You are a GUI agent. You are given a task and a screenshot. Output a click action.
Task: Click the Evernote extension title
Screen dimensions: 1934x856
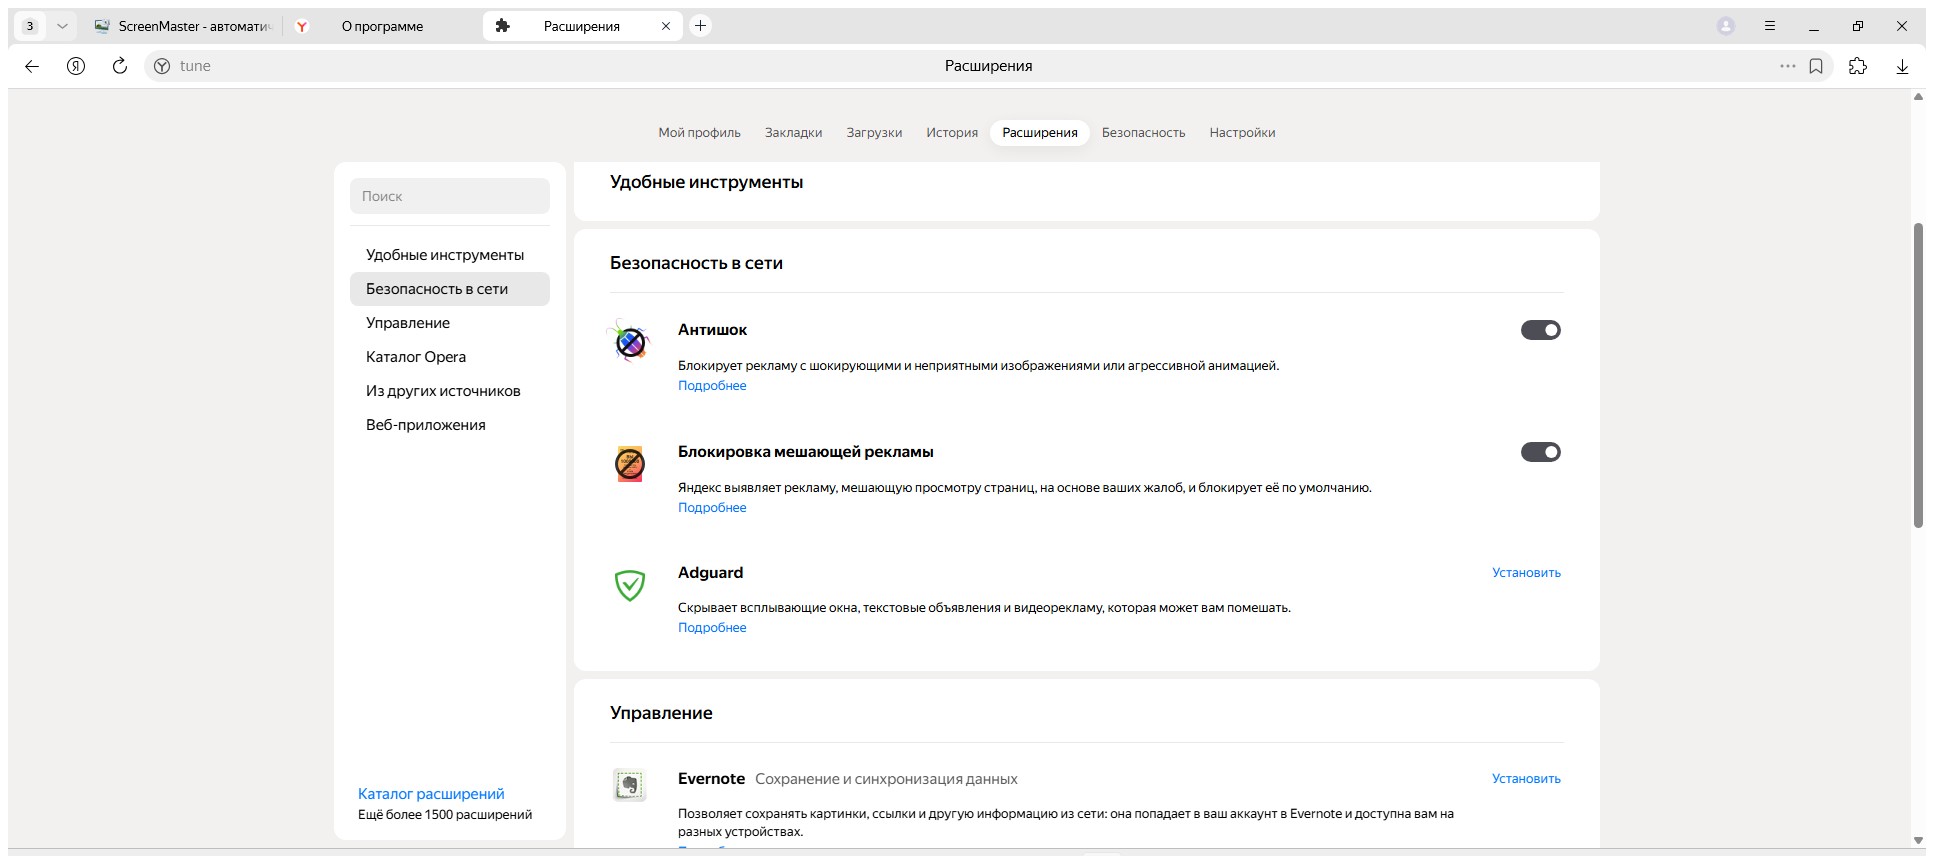(x=711, y=779)
